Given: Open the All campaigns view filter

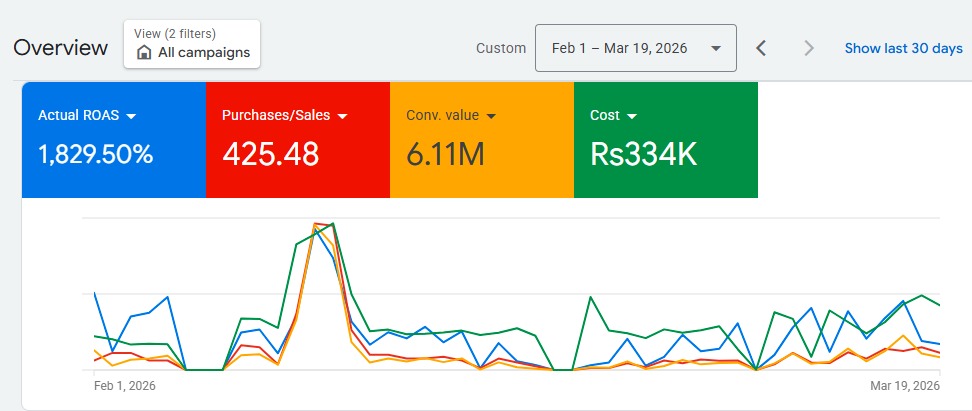Looking at the screenshot, I should click(192, 44).
